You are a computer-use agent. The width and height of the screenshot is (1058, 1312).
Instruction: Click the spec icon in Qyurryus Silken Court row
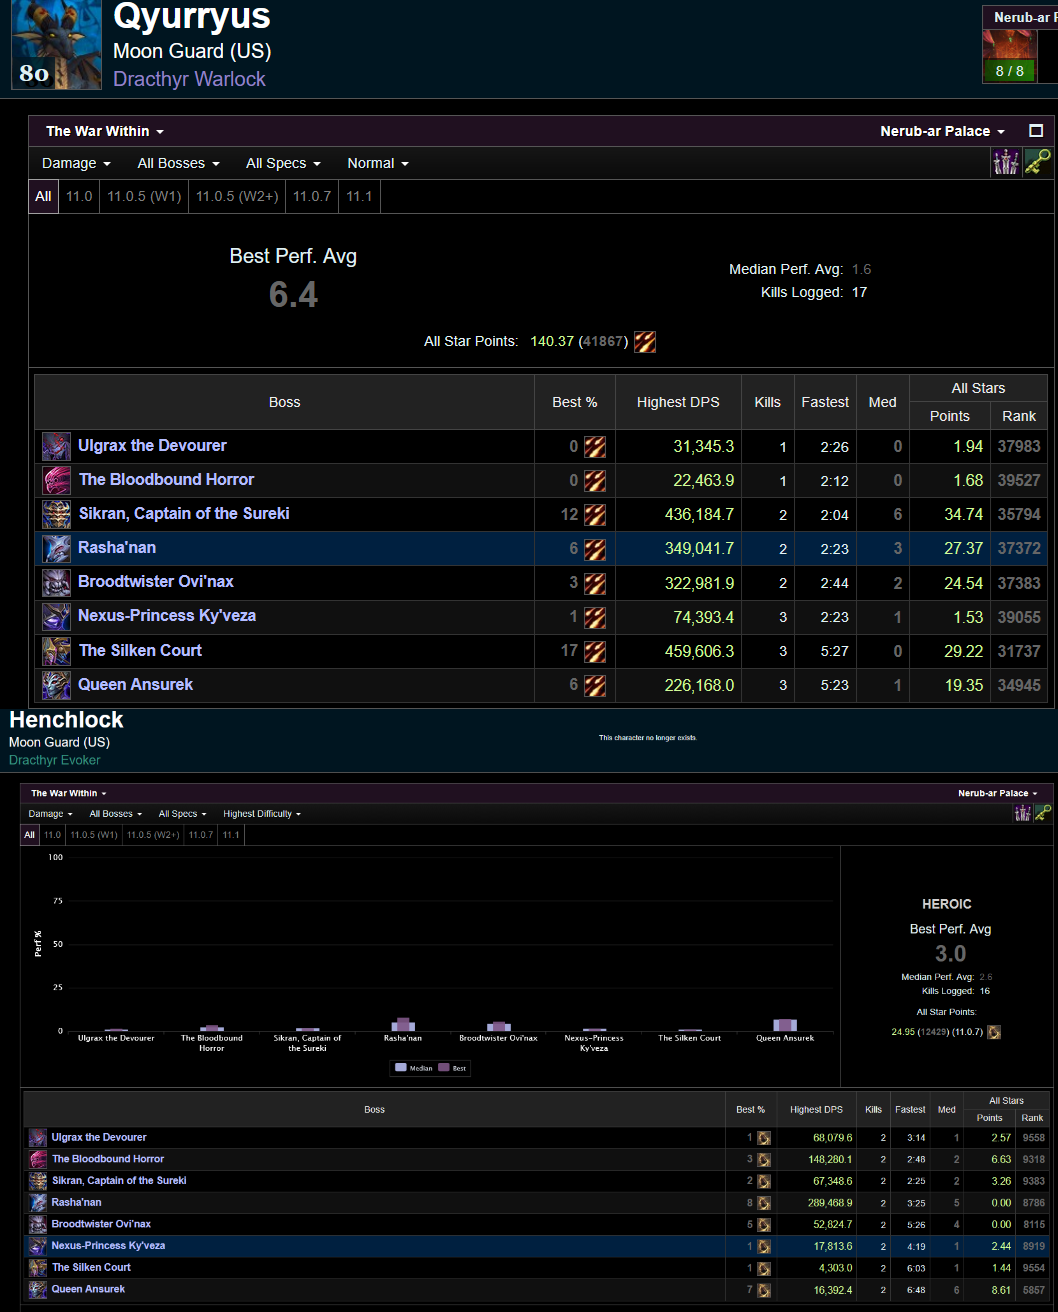[595, 651]
